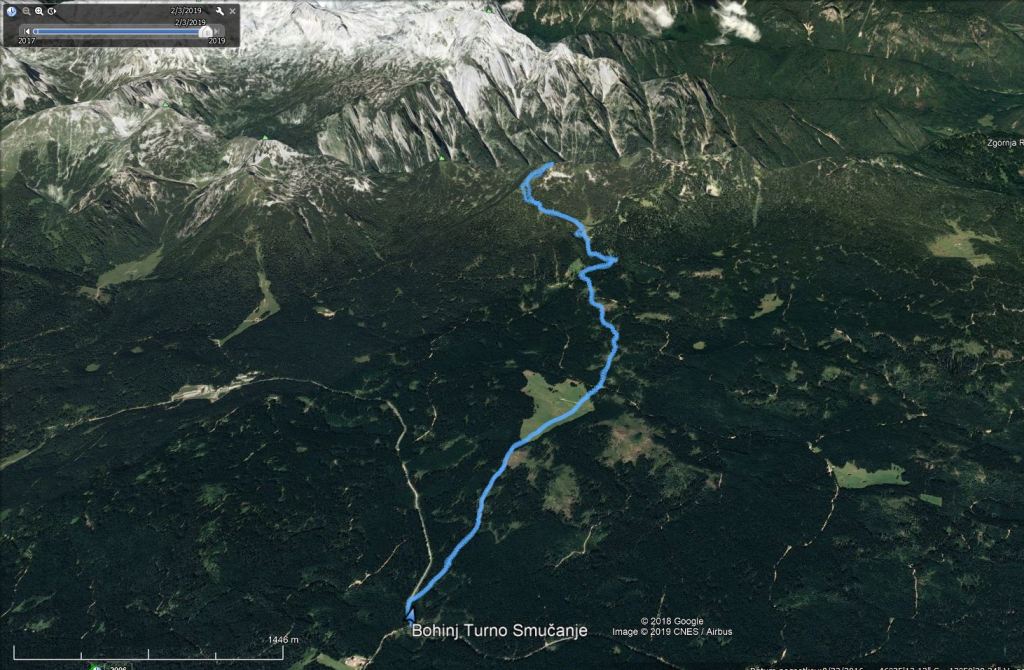The image size is (1024, 670).
Task: Close the historical imagery time slider
Action: coord(232,11)
